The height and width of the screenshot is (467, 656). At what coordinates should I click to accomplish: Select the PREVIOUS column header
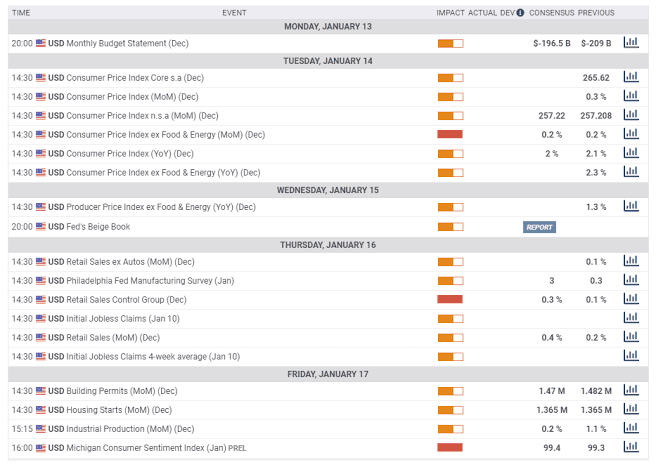[596, 13]
